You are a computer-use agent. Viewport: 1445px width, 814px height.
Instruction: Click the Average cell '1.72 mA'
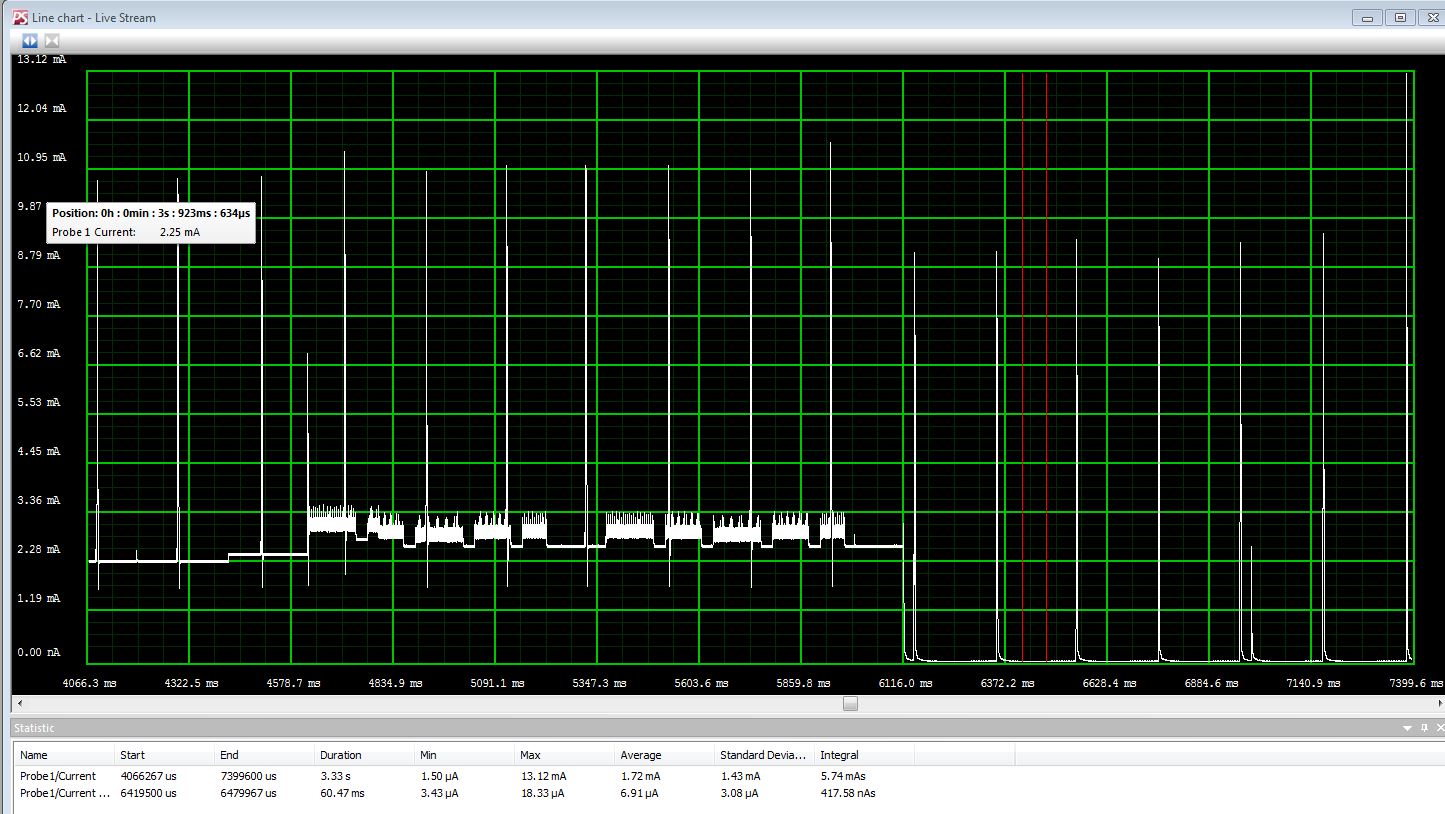[640, 776]
